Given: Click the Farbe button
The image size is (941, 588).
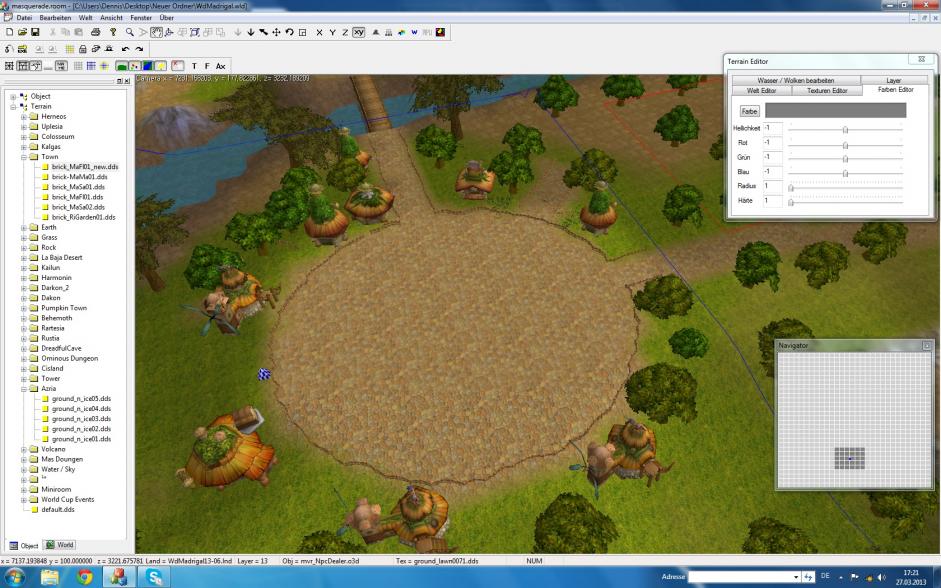Looking at the screenshot, I should (749, 111).
